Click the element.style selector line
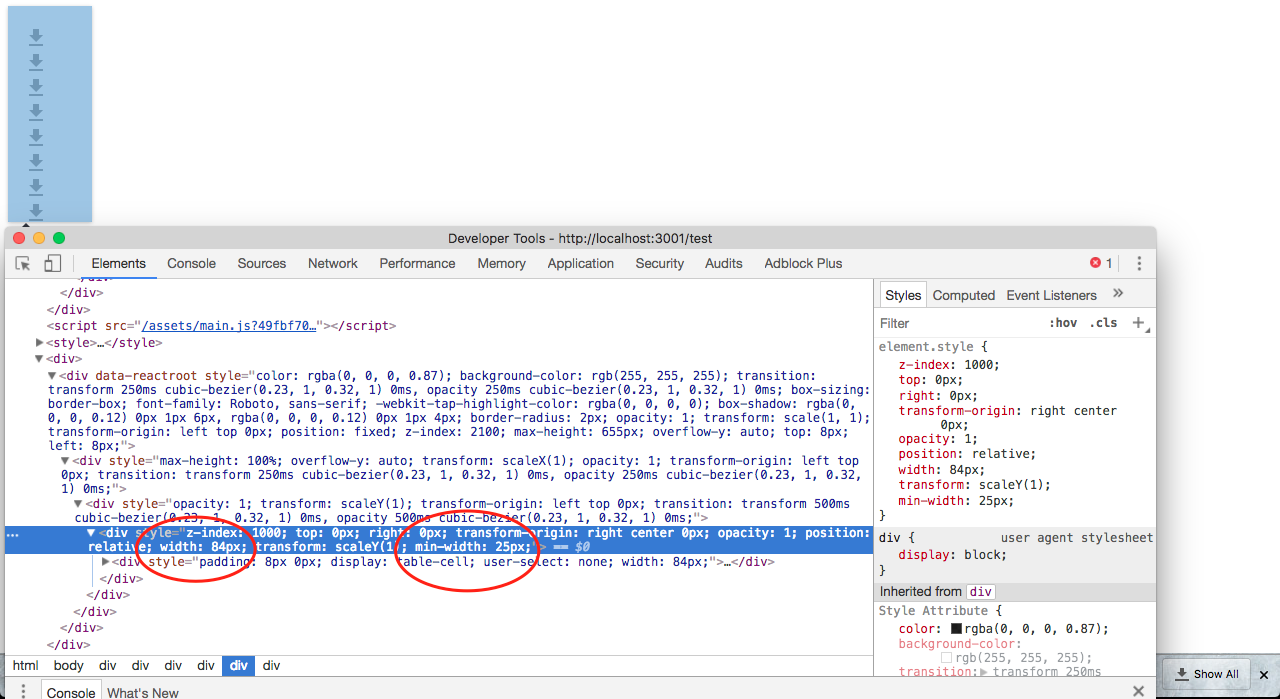Viewport: 1280px width, 699px height. click(933, 346)
